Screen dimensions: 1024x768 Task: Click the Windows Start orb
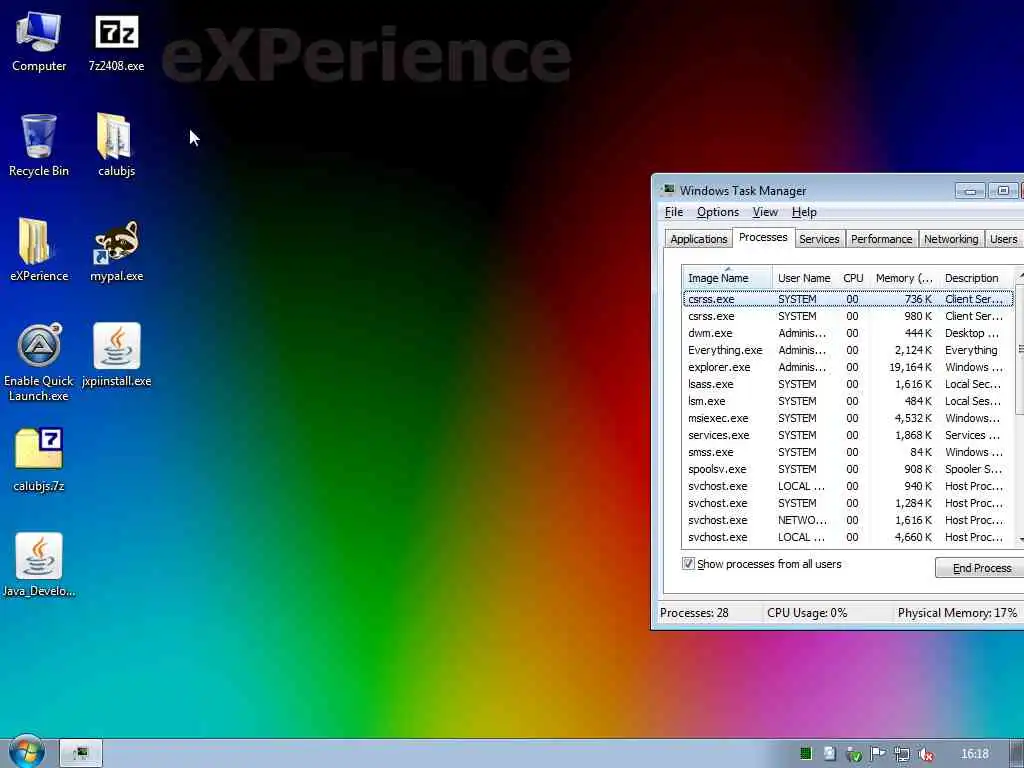pos(27,752)
